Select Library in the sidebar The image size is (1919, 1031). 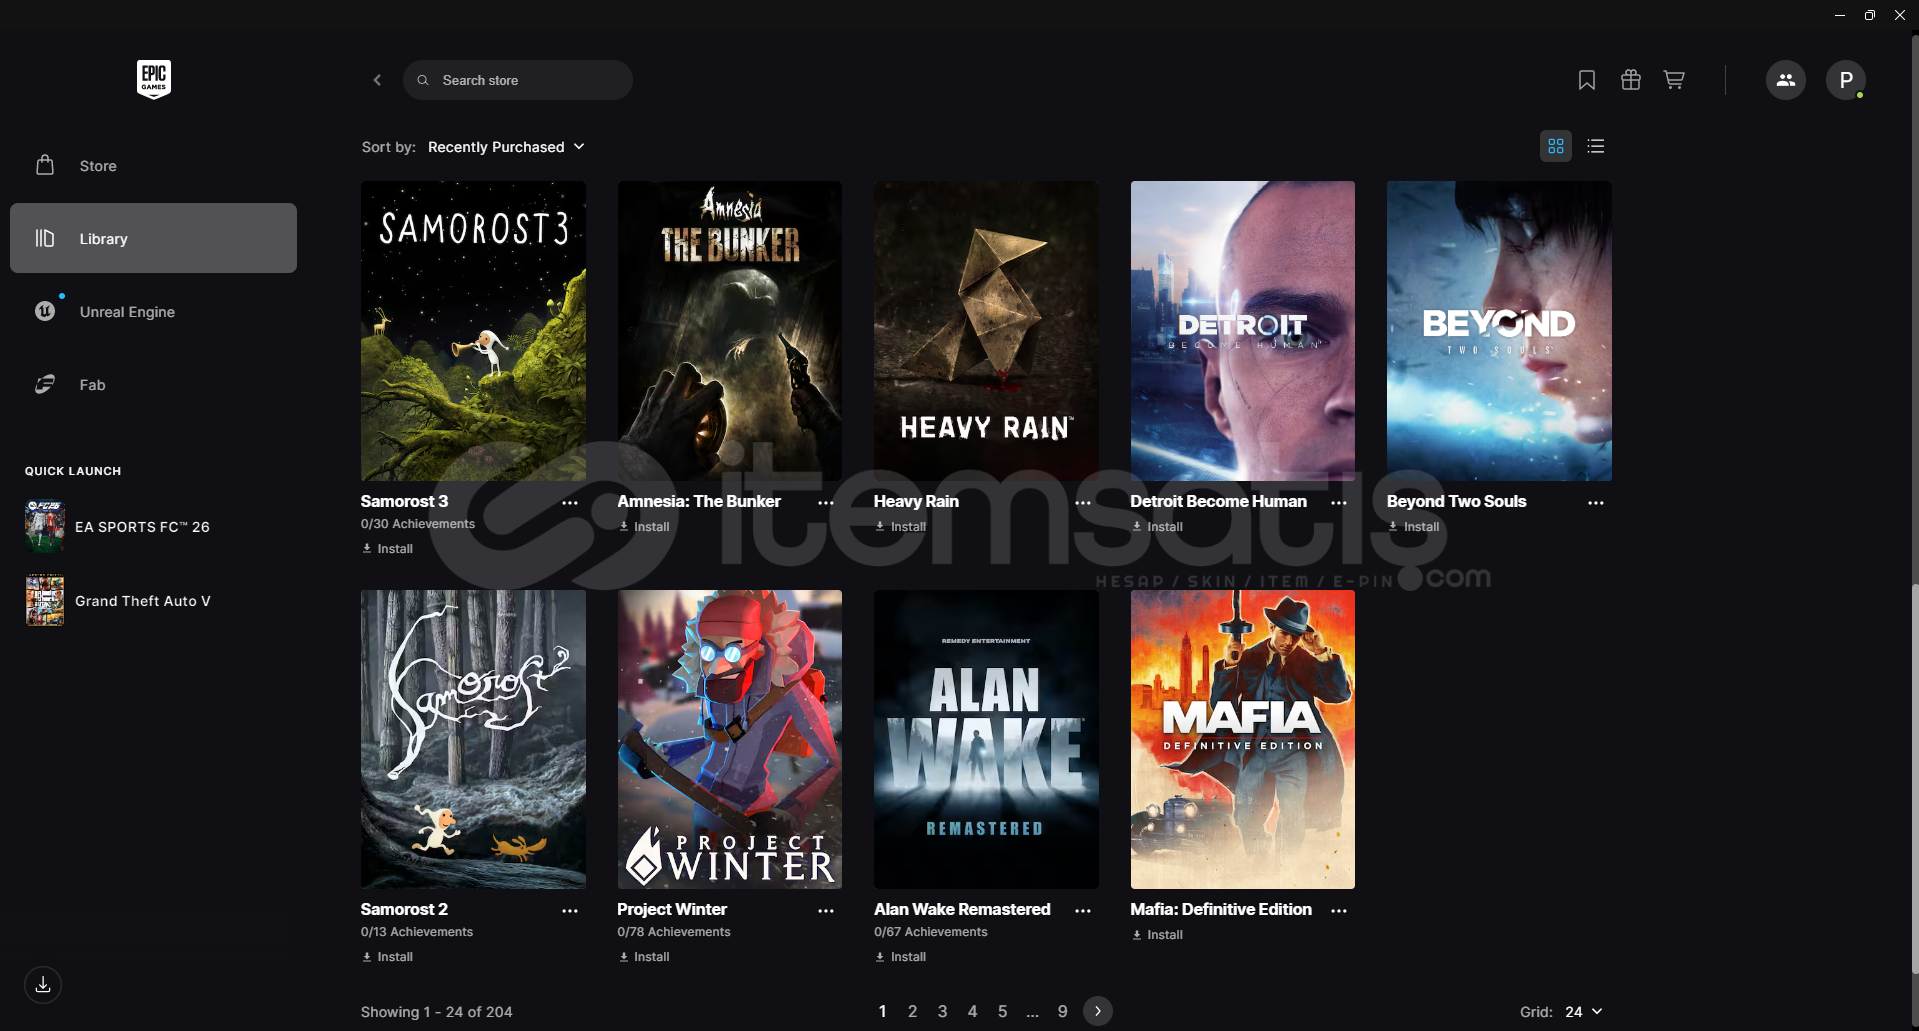[x=153, y=238]
